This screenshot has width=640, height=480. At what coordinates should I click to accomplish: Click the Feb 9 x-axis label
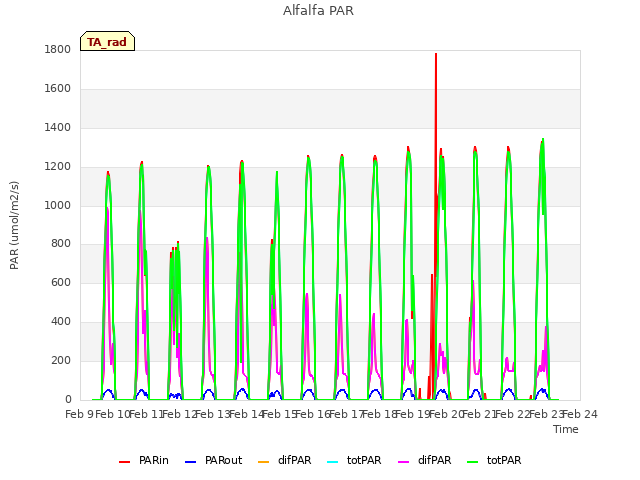click(79, 414)
